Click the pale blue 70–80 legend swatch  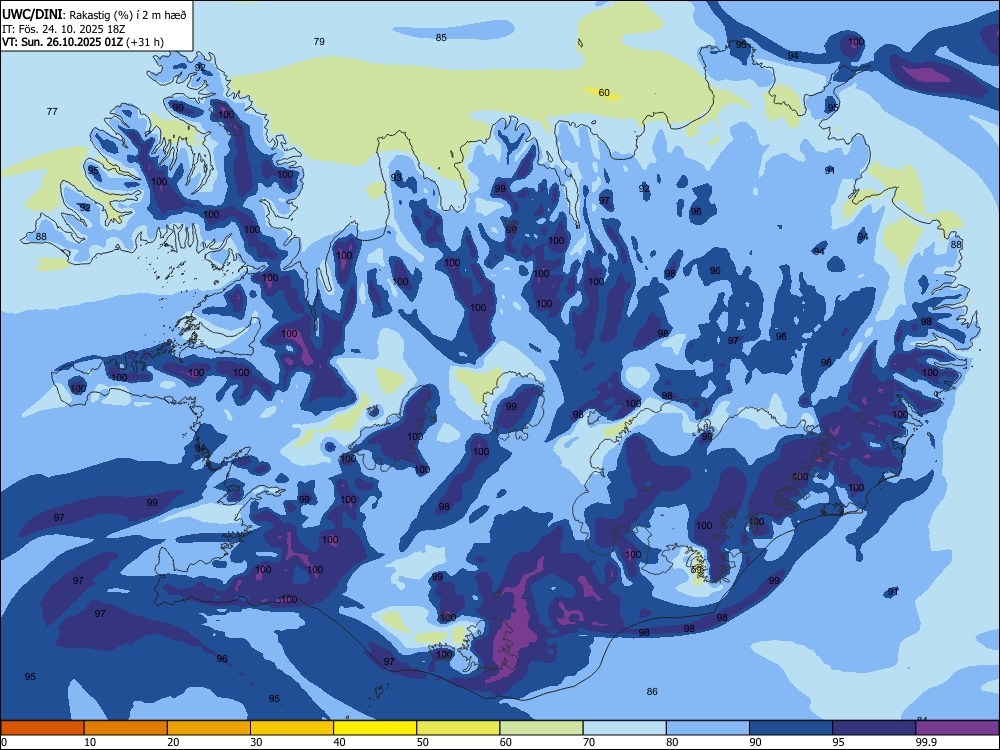tap(624, 728)
